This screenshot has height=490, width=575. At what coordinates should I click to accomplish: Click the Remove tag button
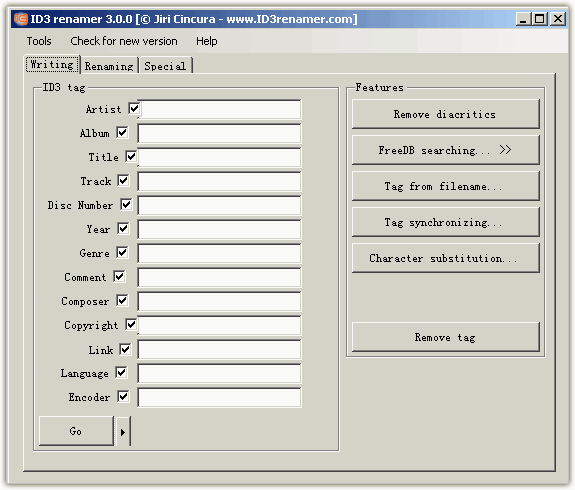(446, 337)
